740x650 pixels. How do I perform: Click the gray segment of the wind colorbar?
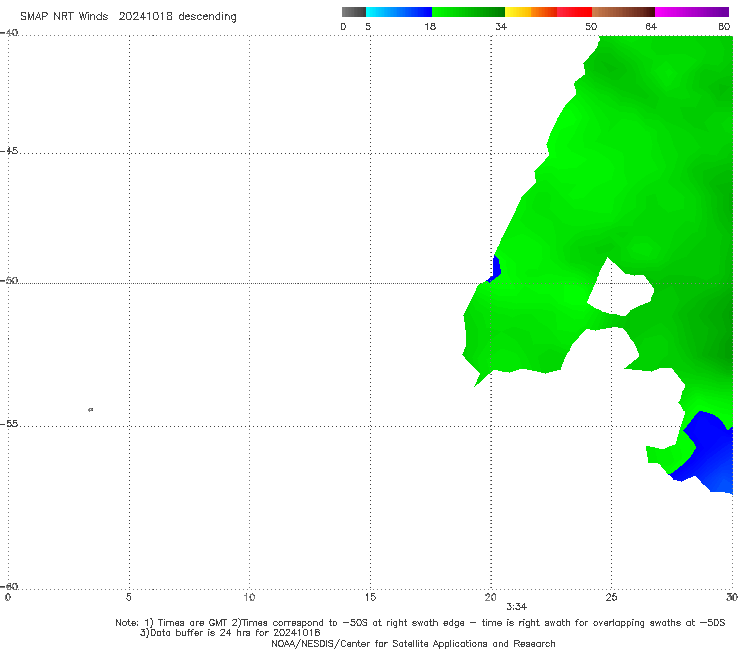point(353,12)
